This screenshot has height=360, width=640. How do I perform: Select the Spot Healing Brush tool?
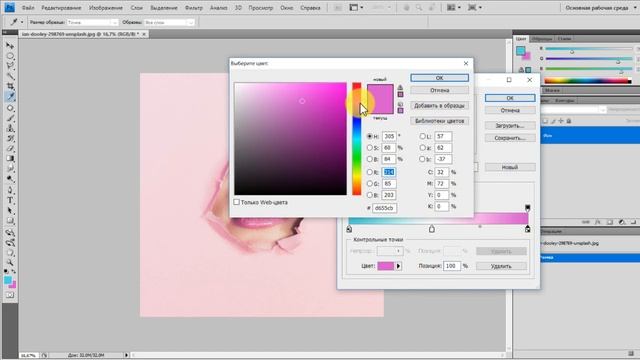pyautogui.click(x=10, y=108)
